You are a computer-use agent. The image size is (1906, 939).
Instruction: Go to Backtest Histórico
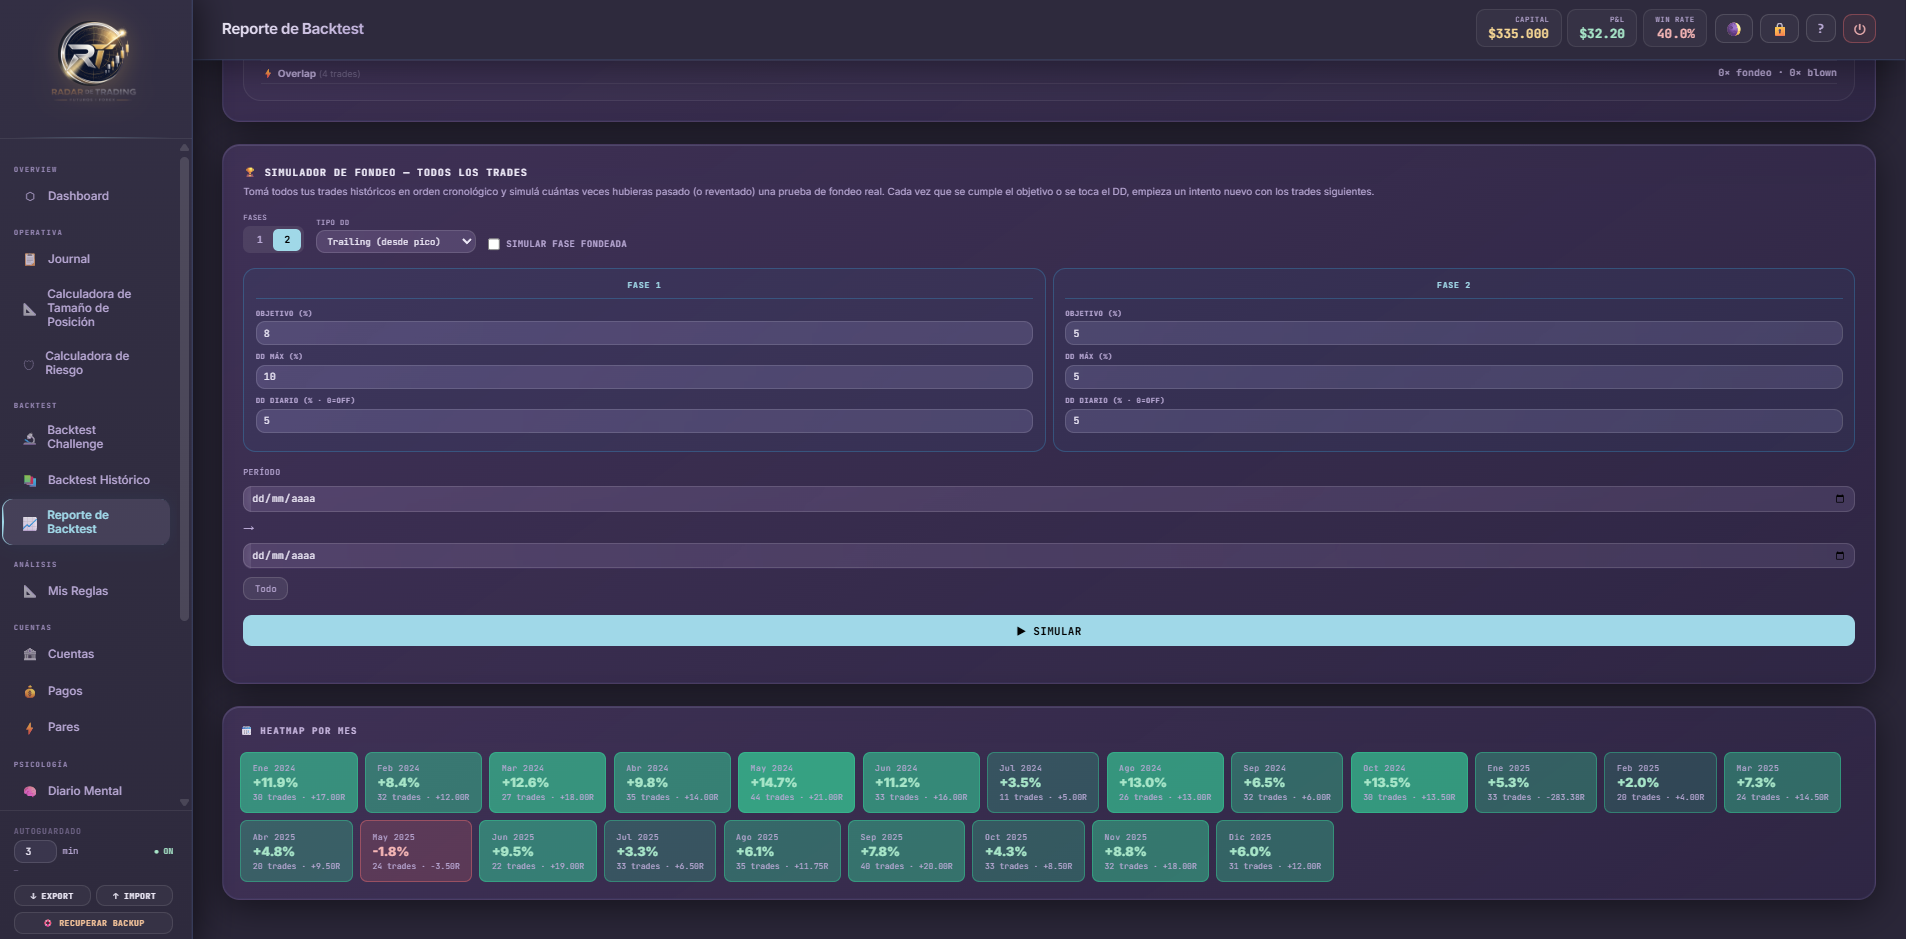pos(88,480)
